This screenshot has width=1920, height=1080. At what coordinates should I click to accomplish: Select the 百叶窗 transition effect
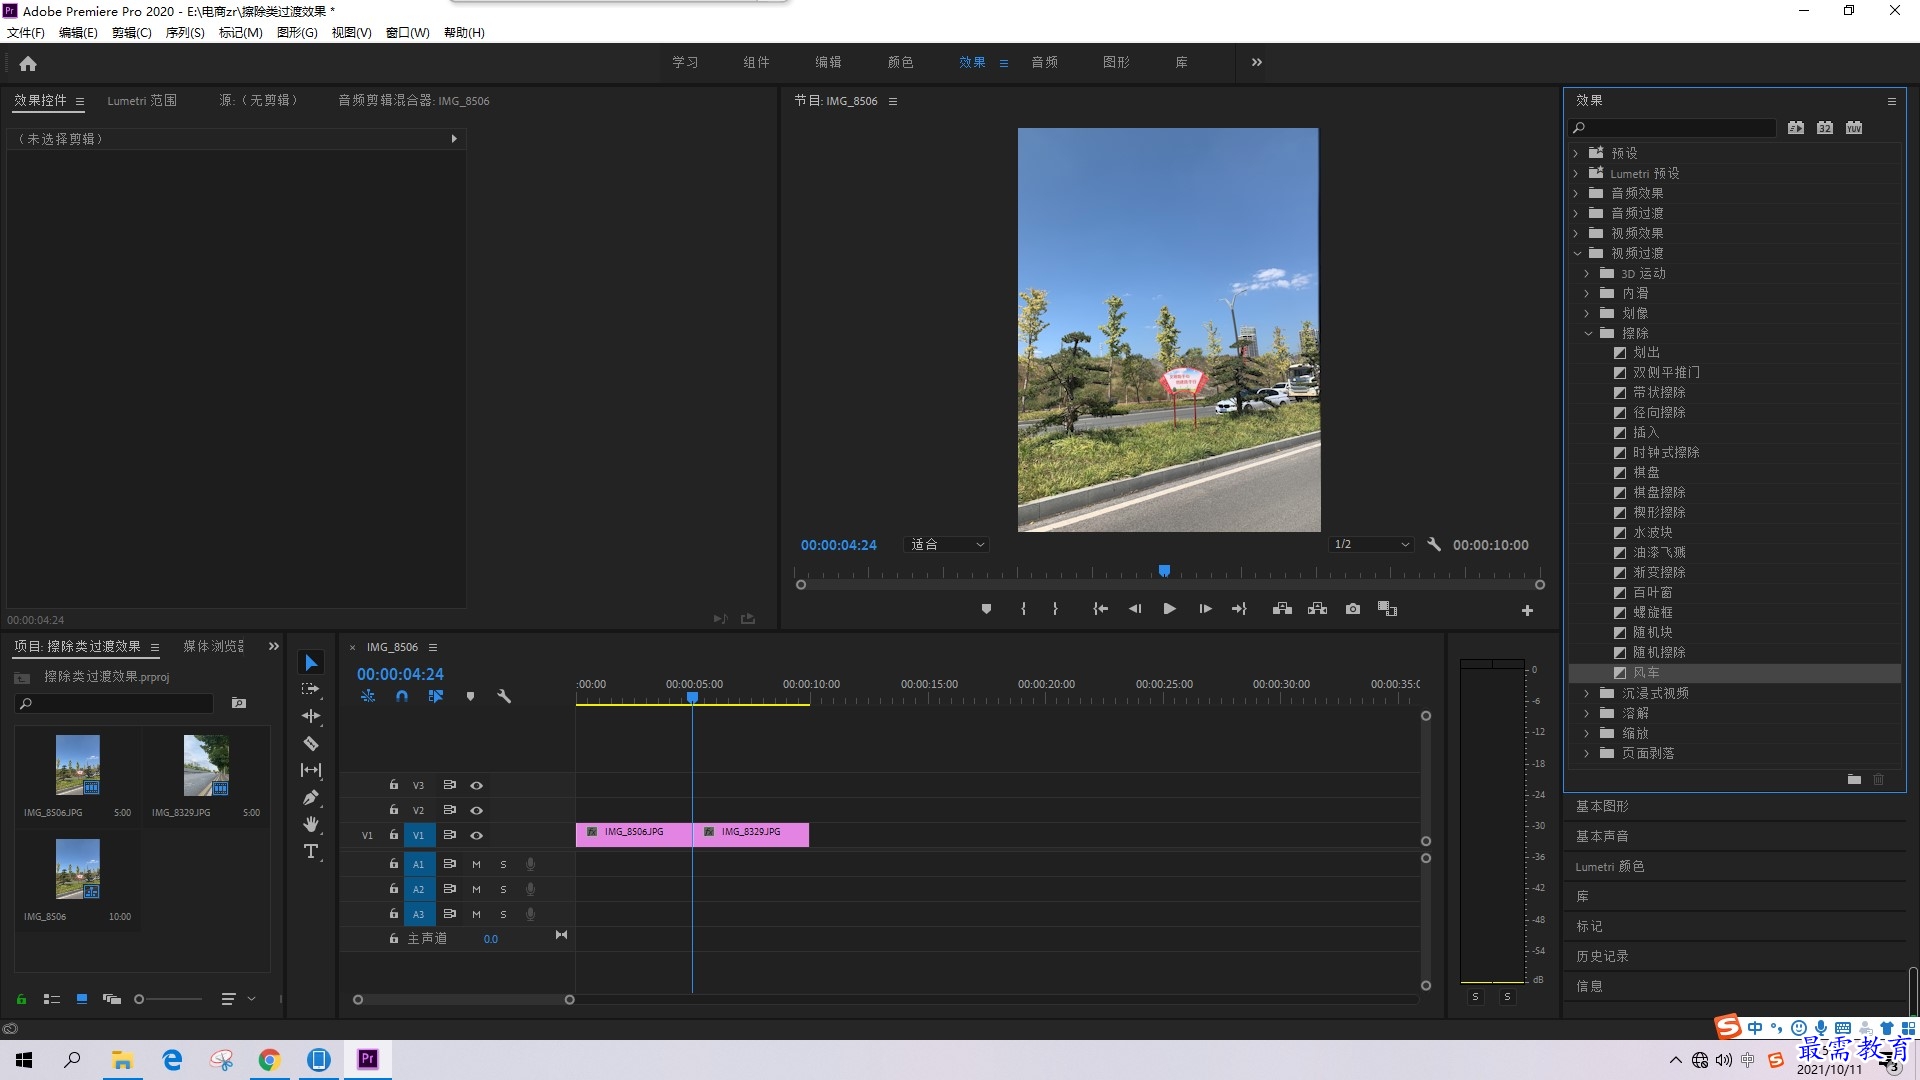[x=1652, y=593]
